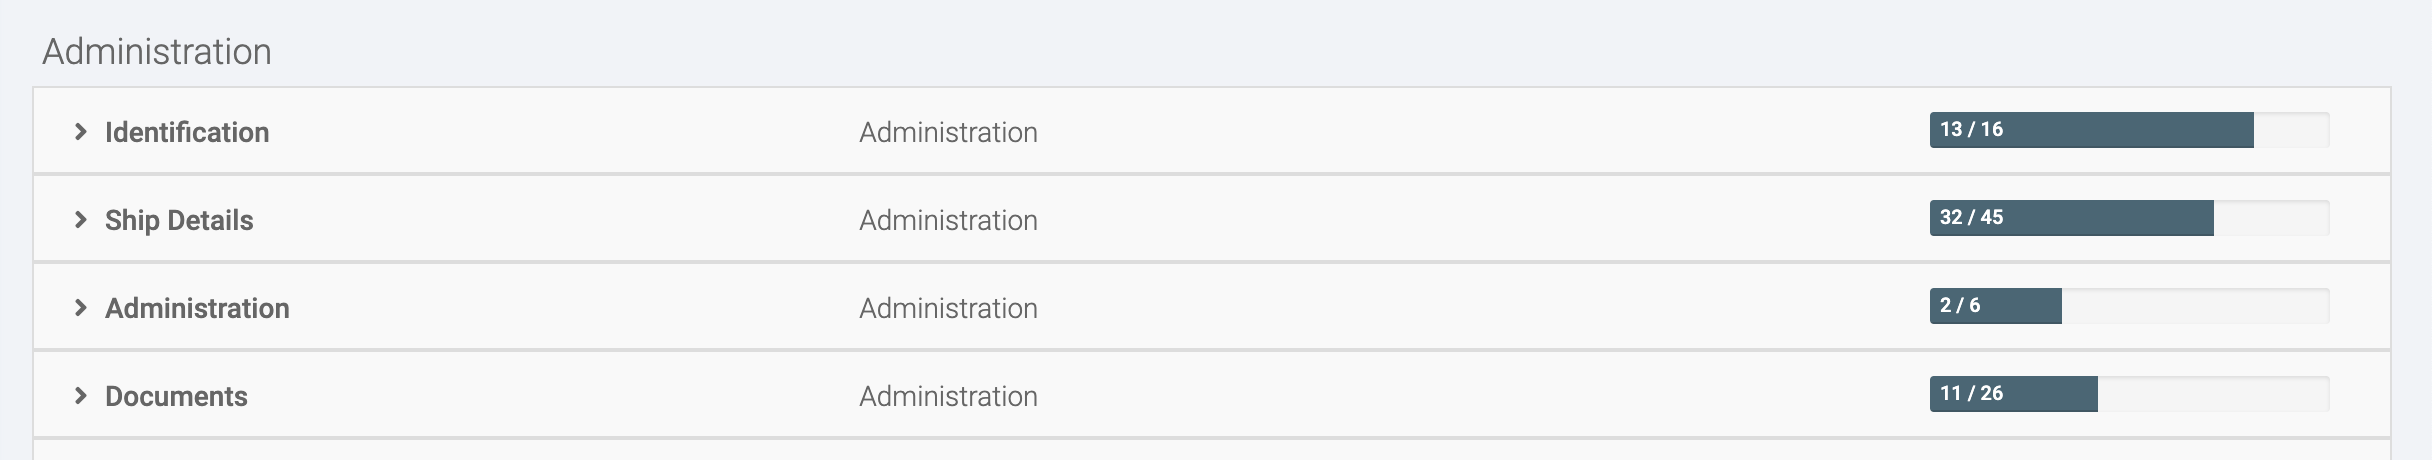Click the chevron beside the Administration row

coord(81,308)
